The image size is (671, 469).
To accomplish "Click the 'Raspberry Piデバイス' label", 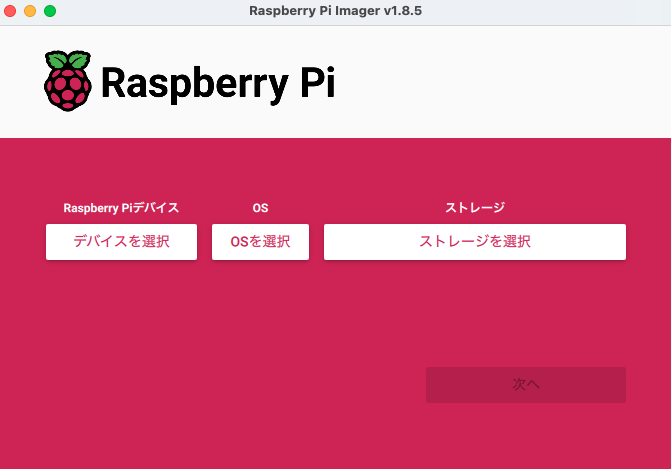I will (x=121, y=208).
